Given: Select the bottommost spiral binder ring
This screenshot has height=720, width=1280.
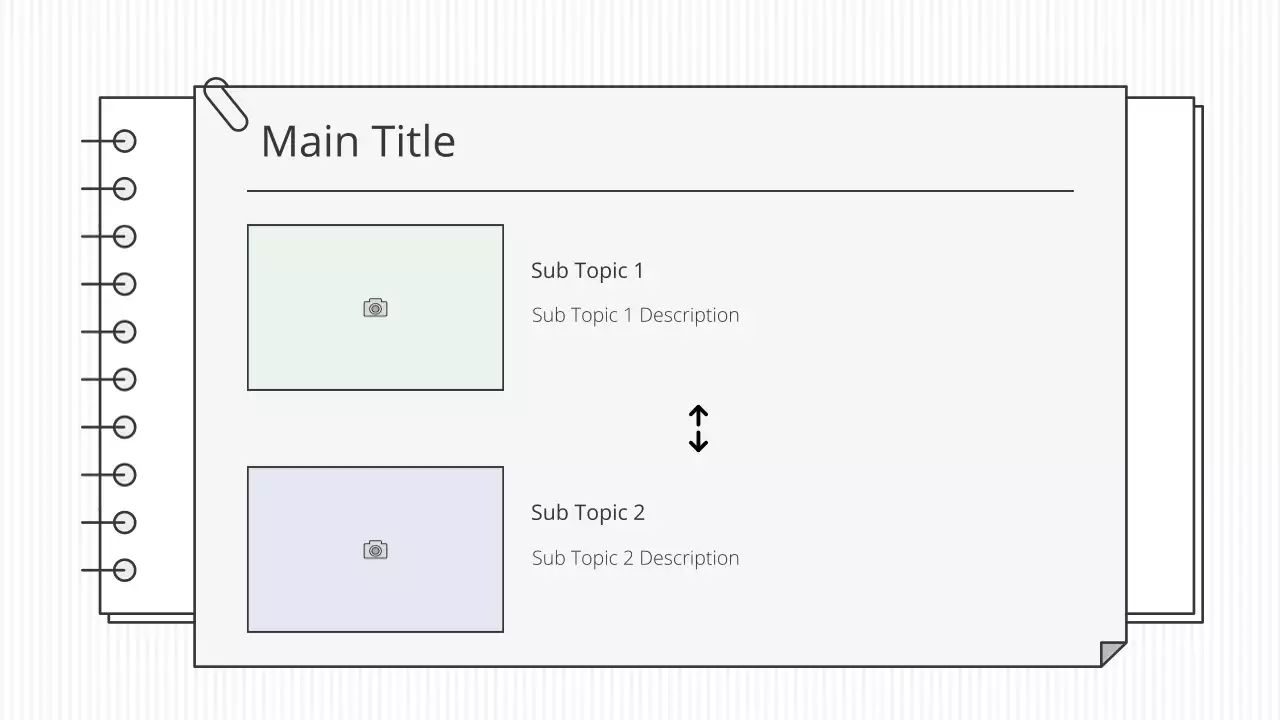Looking at the screenshot, I should 124,570.
